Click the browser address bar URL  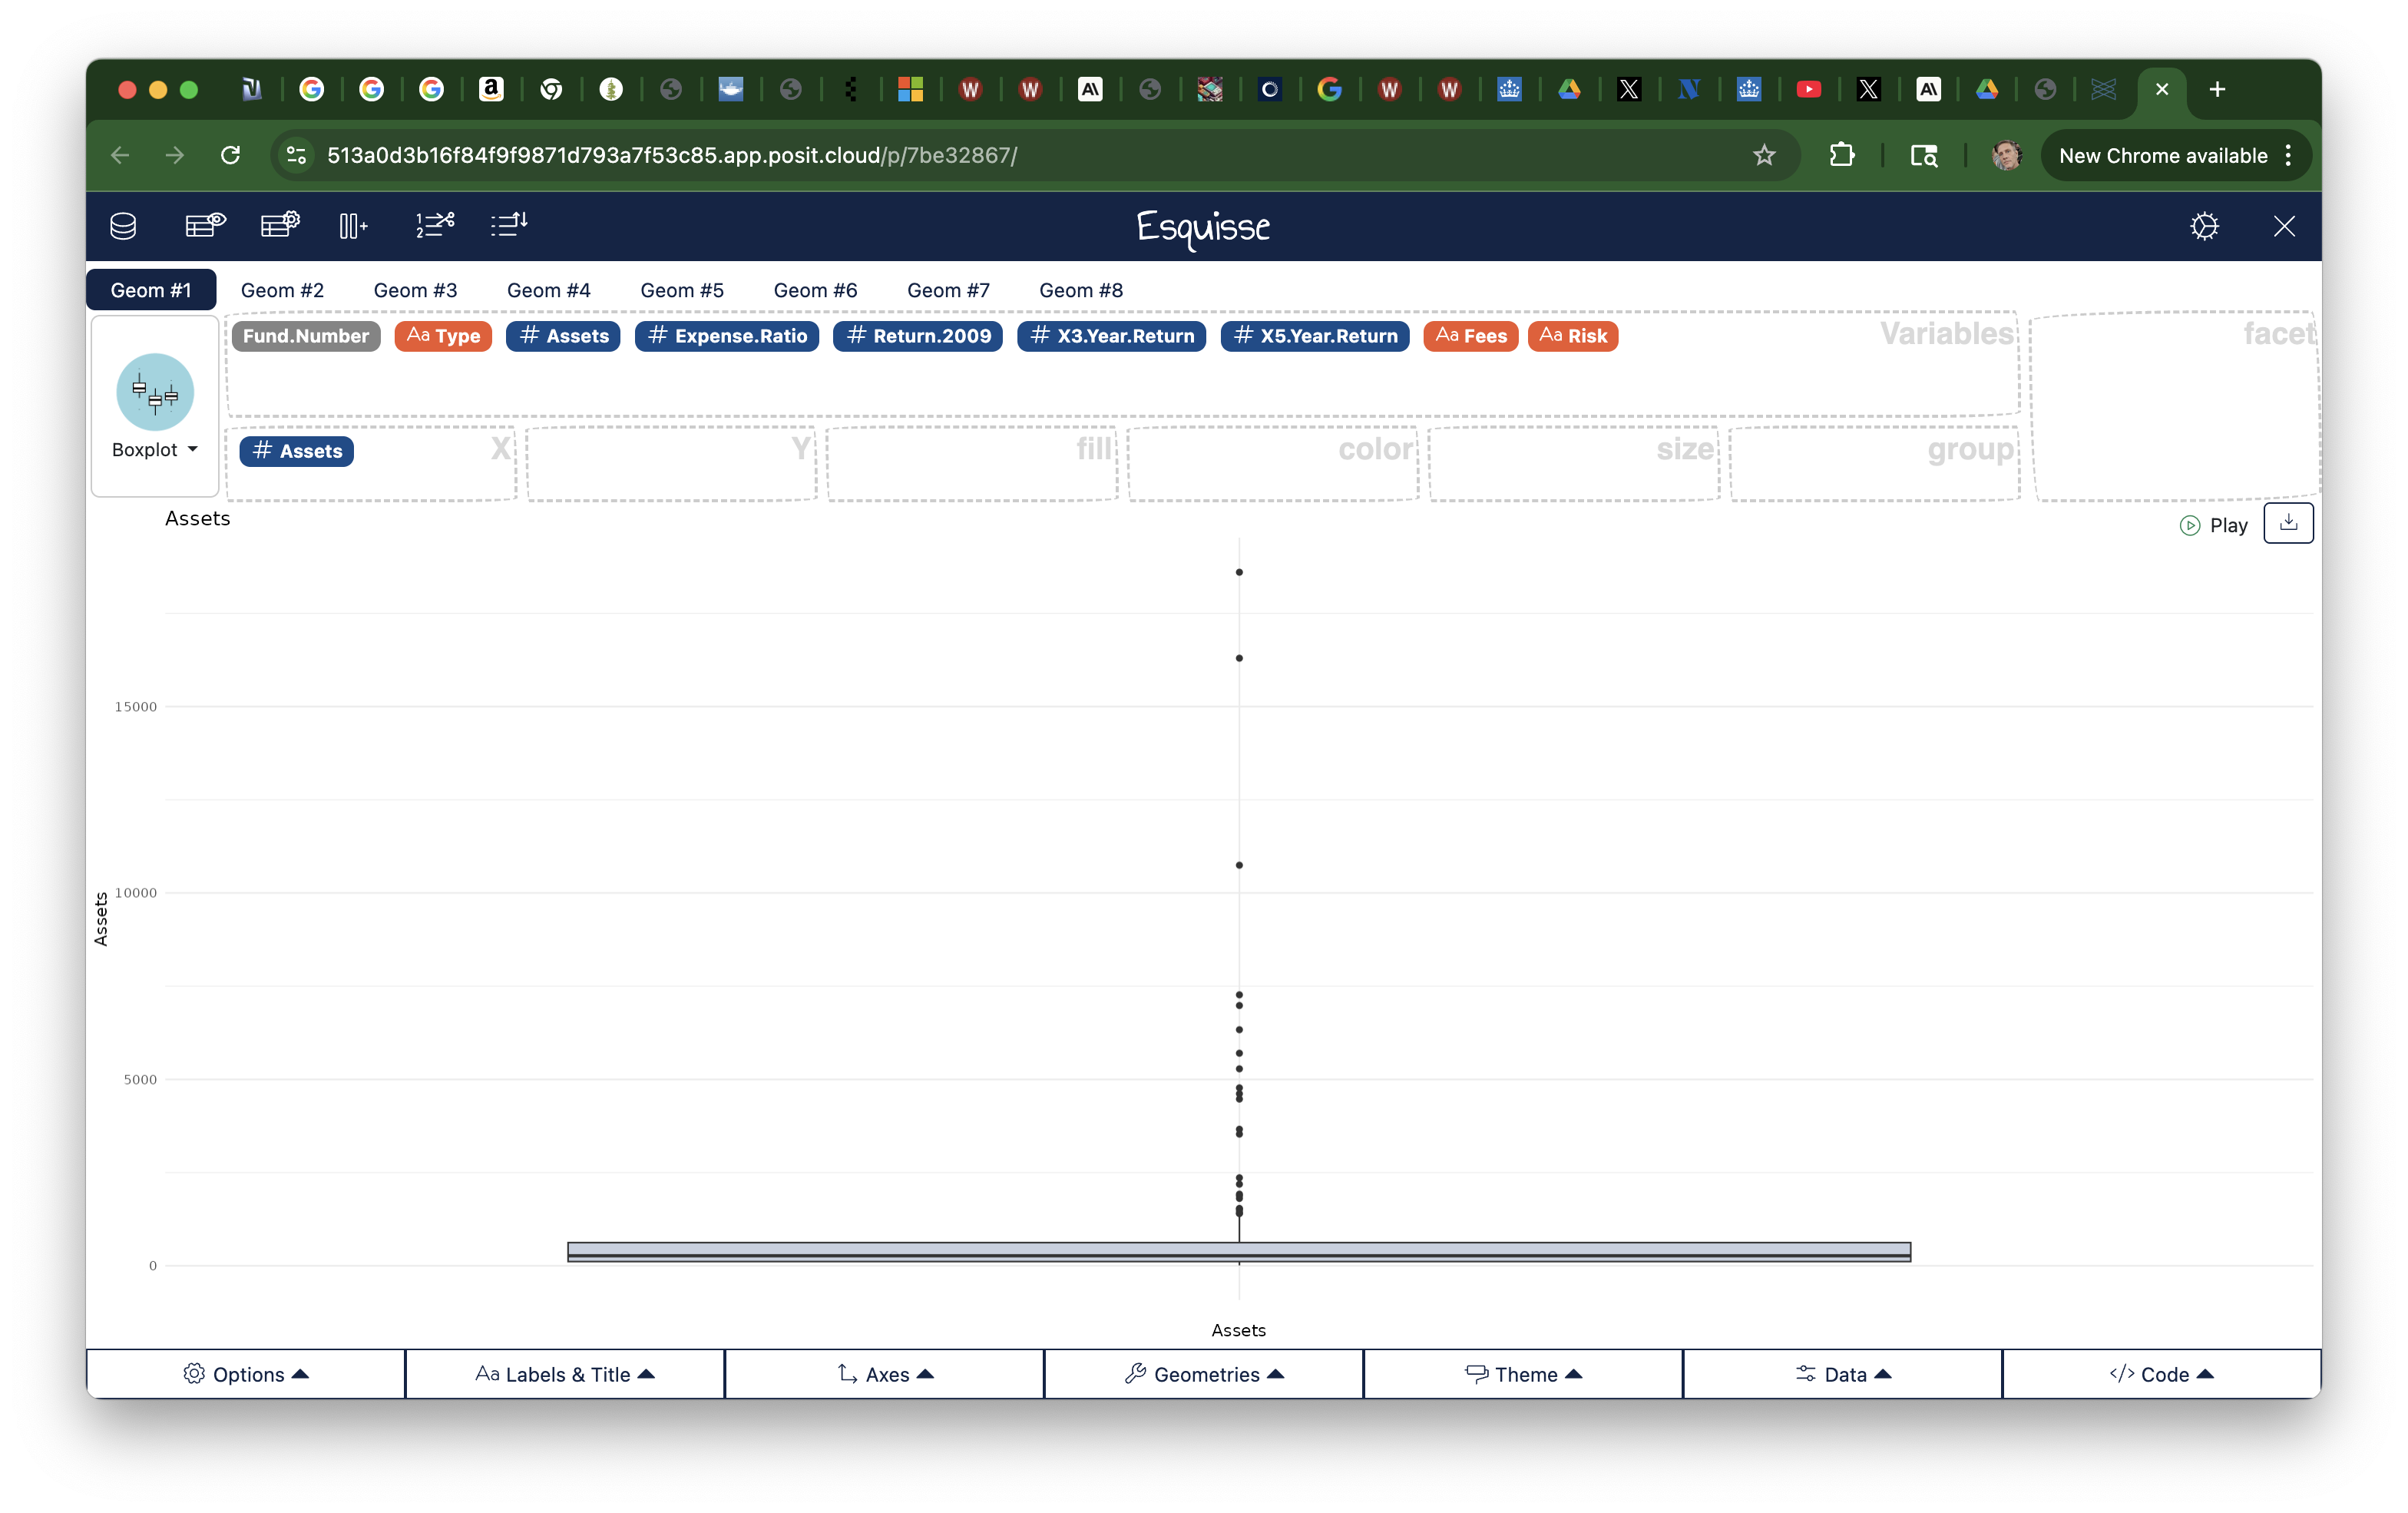671,155
